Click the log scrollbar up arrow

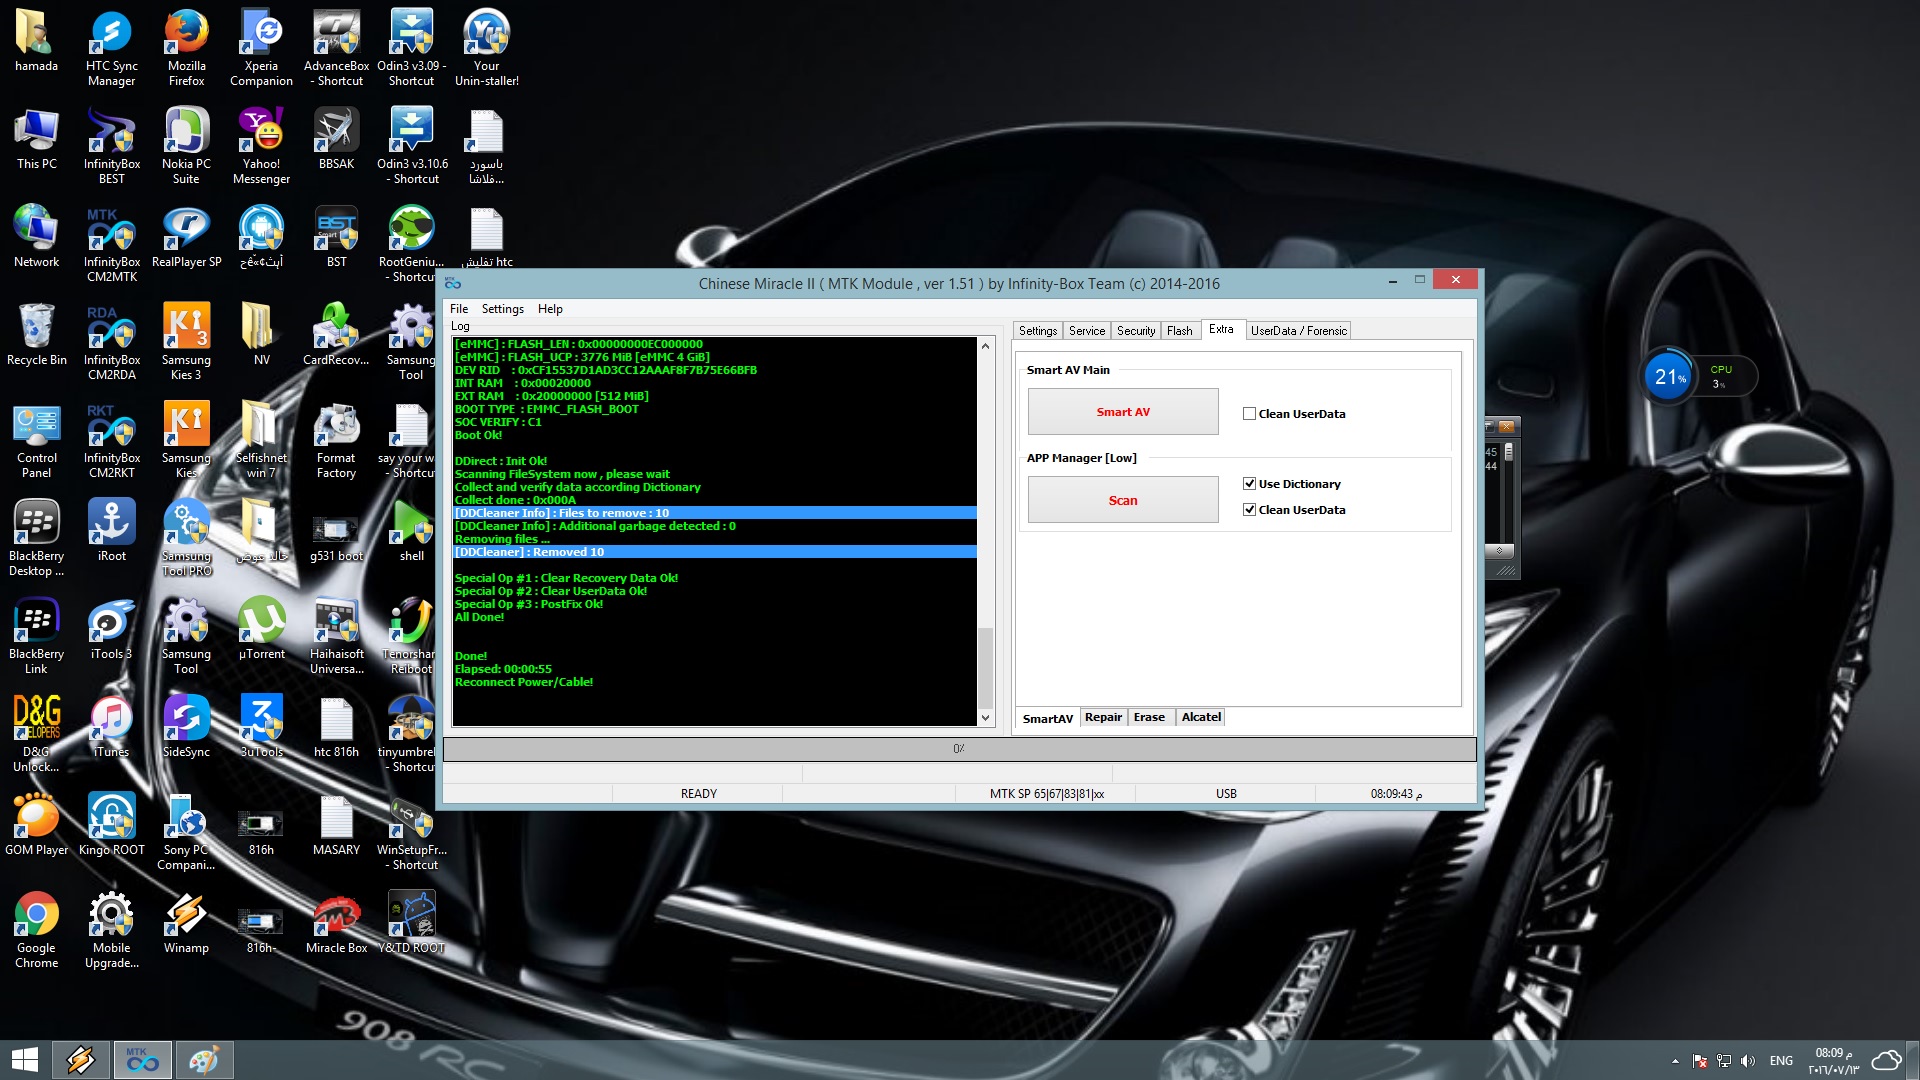985,346
